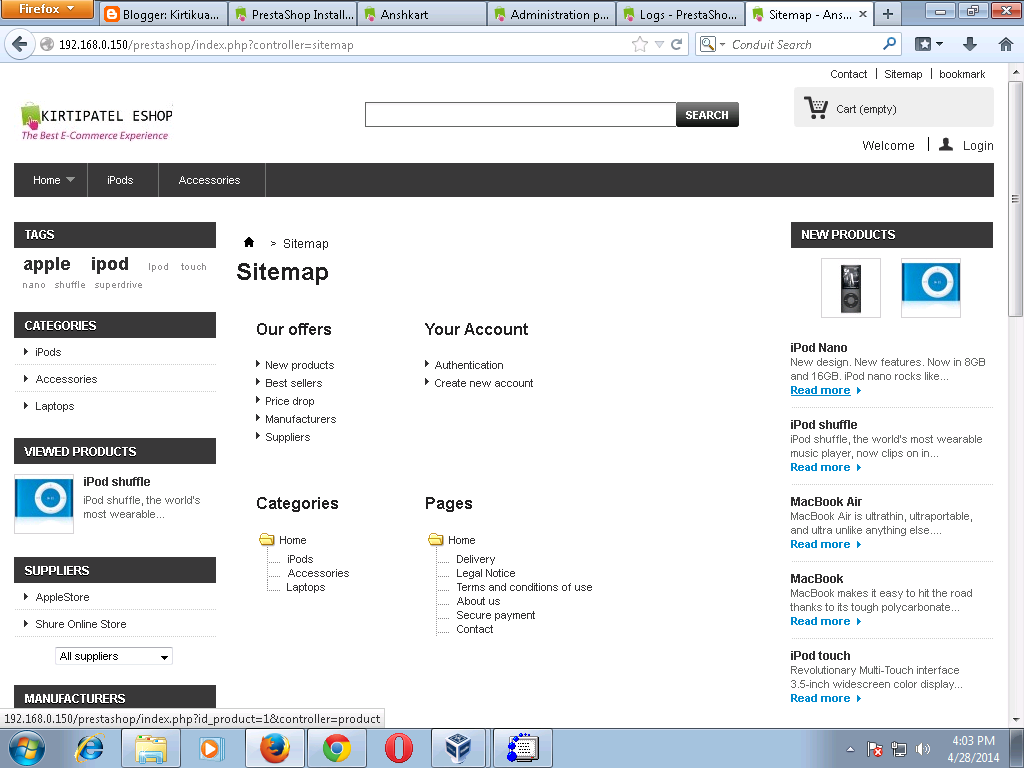Click the bookmark header link
This screenshot has height=768, width=1024.
click(962, 74)
